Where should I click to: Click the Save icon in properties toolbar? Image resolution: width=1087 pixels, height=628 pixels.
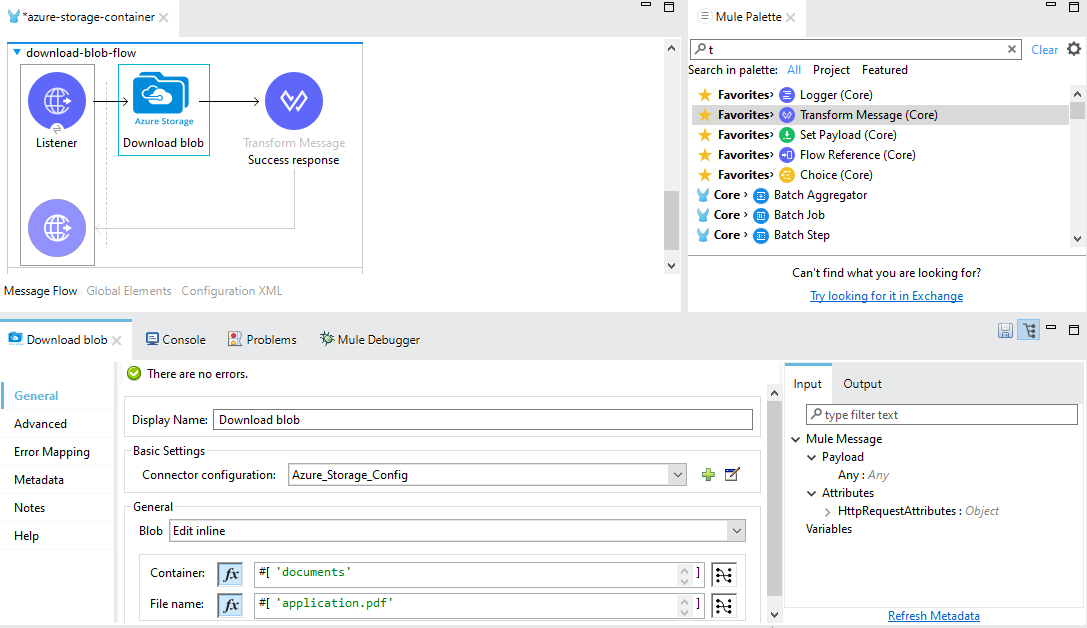(1005, 331)
